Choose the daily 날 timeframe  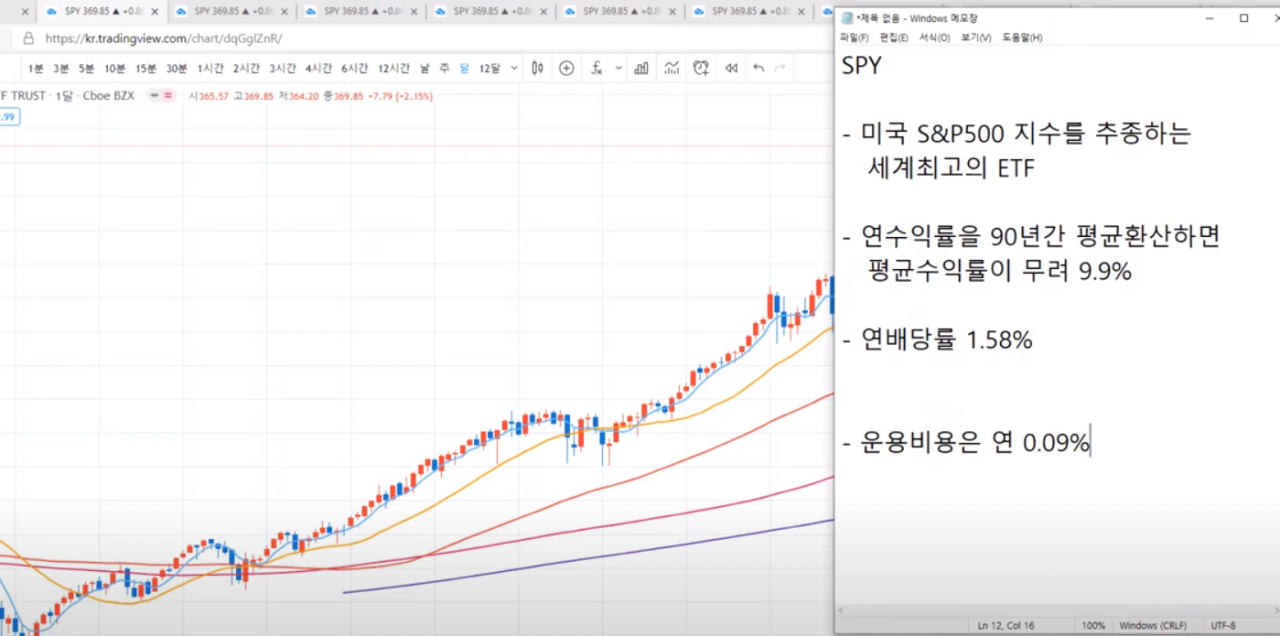point(425,68)
